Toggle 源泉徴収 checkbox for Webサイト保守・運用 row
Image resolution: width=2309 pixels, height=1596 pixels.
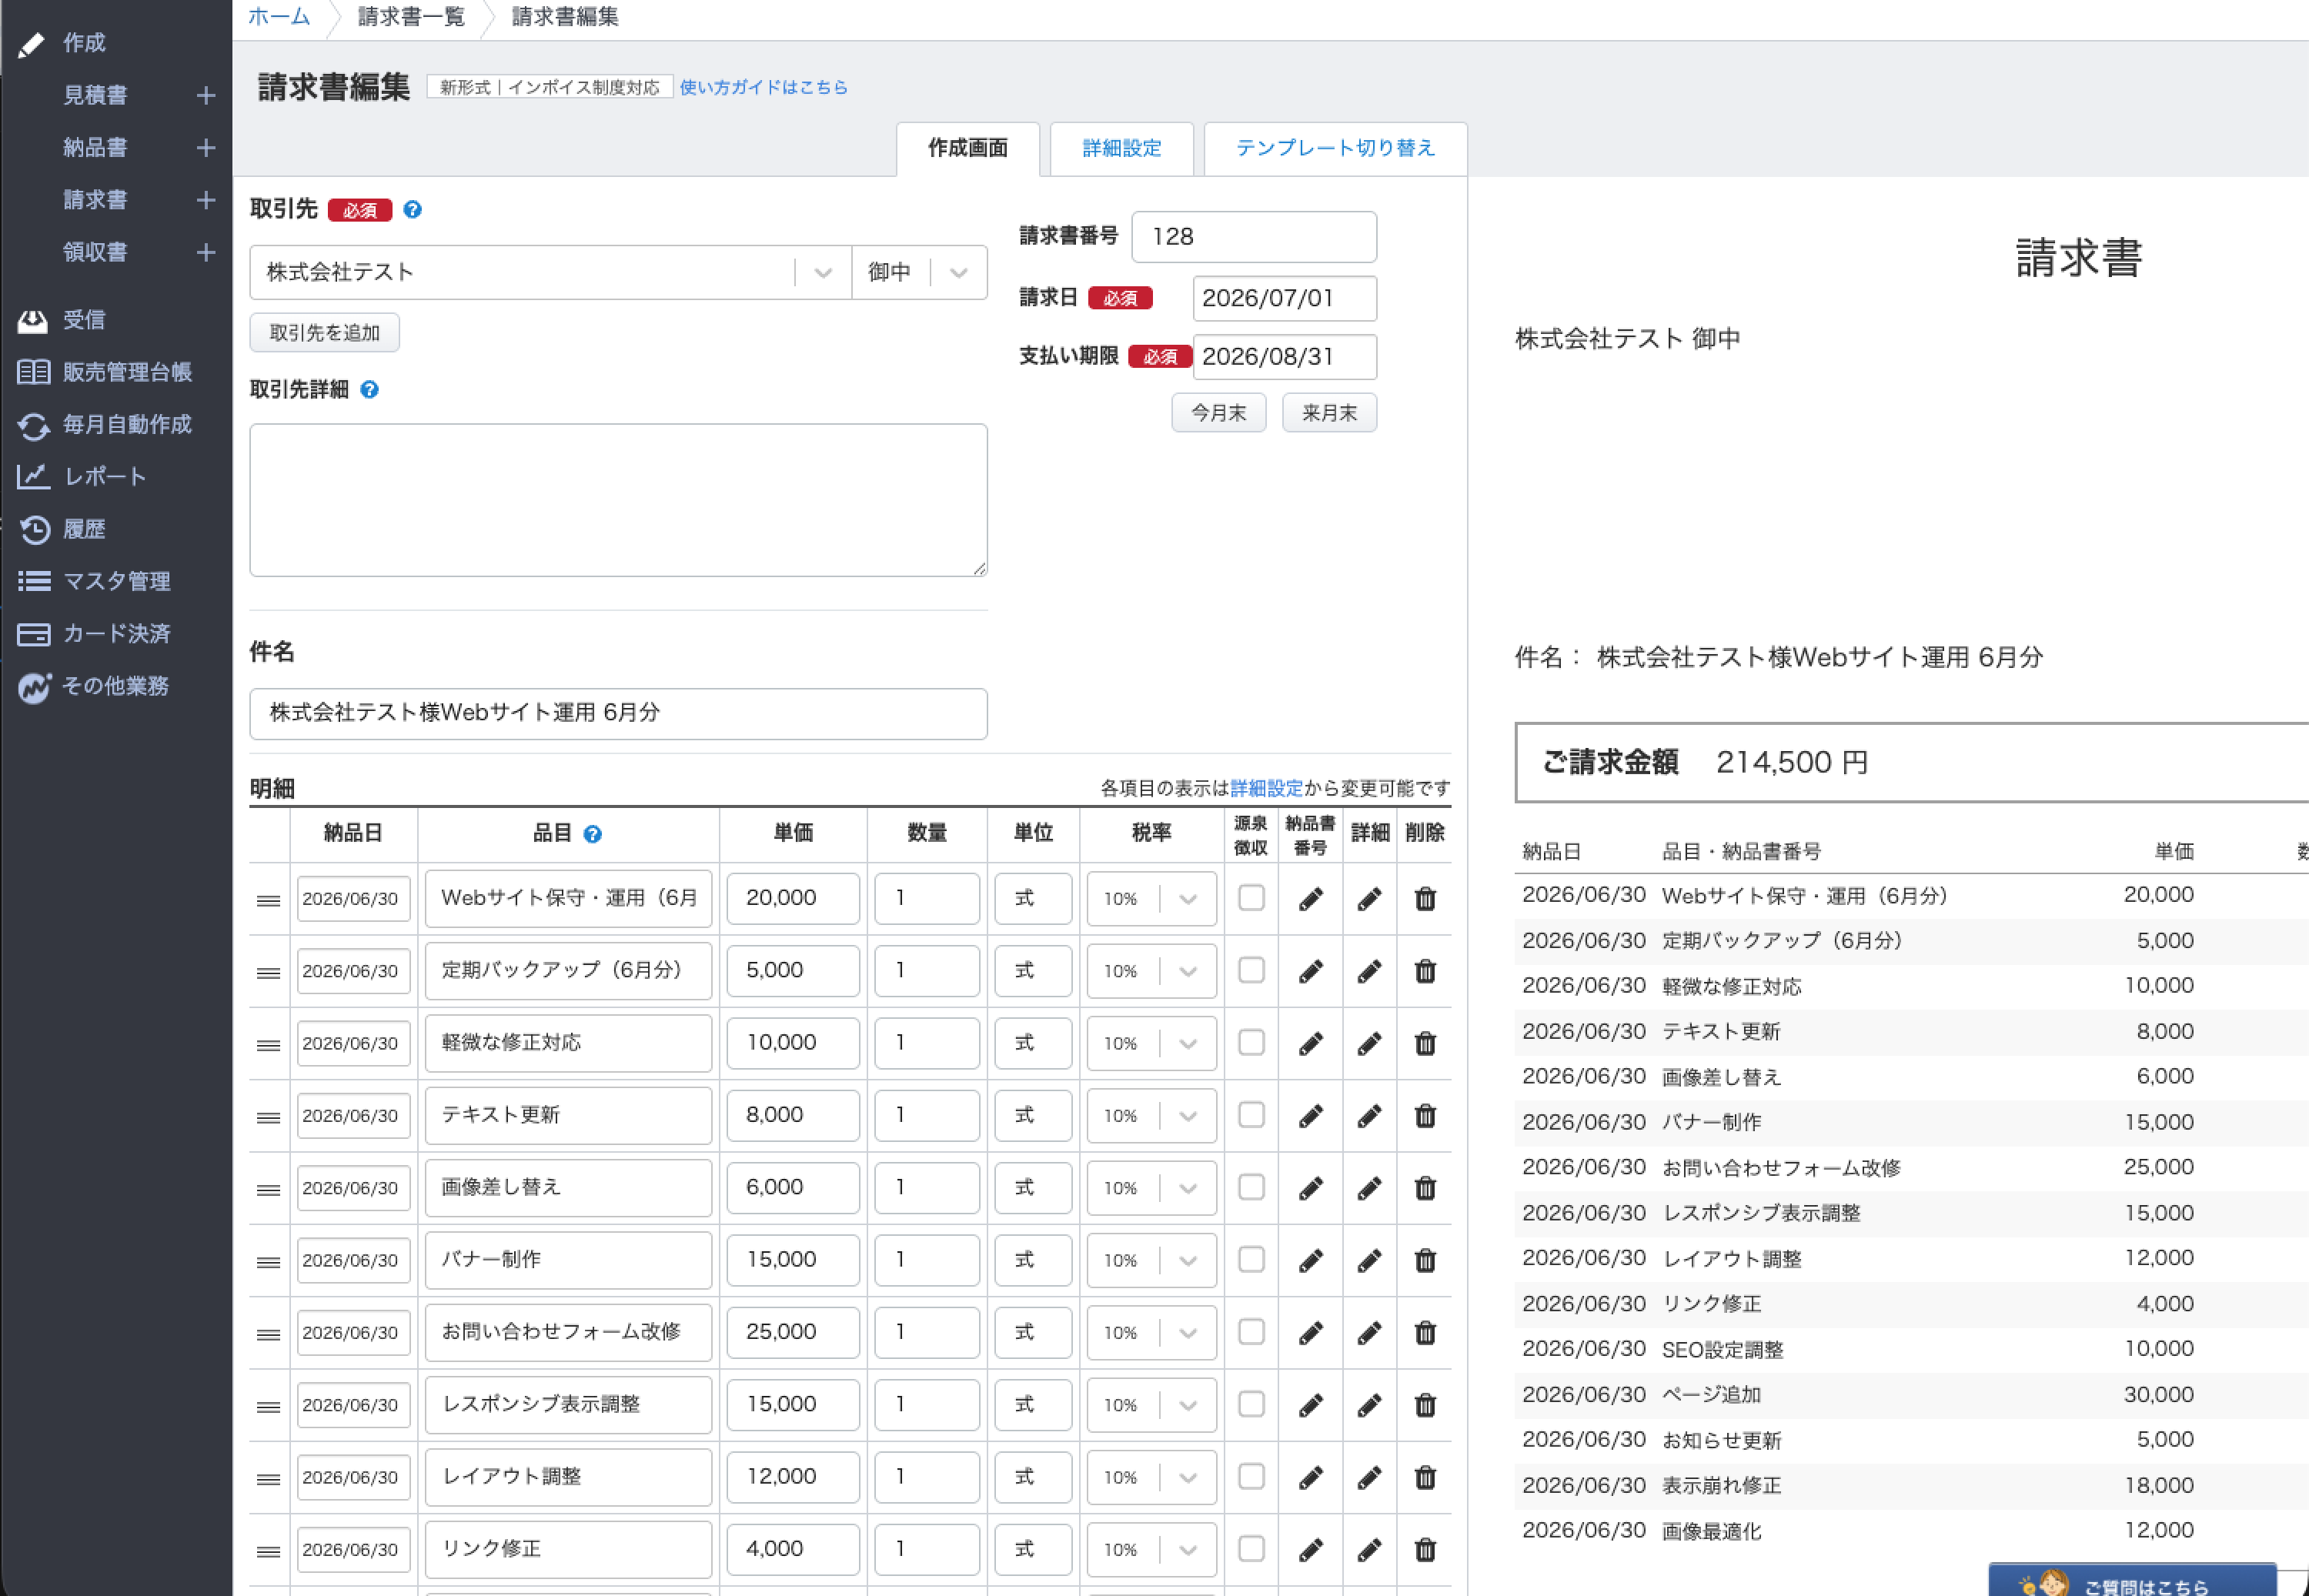1251,897
